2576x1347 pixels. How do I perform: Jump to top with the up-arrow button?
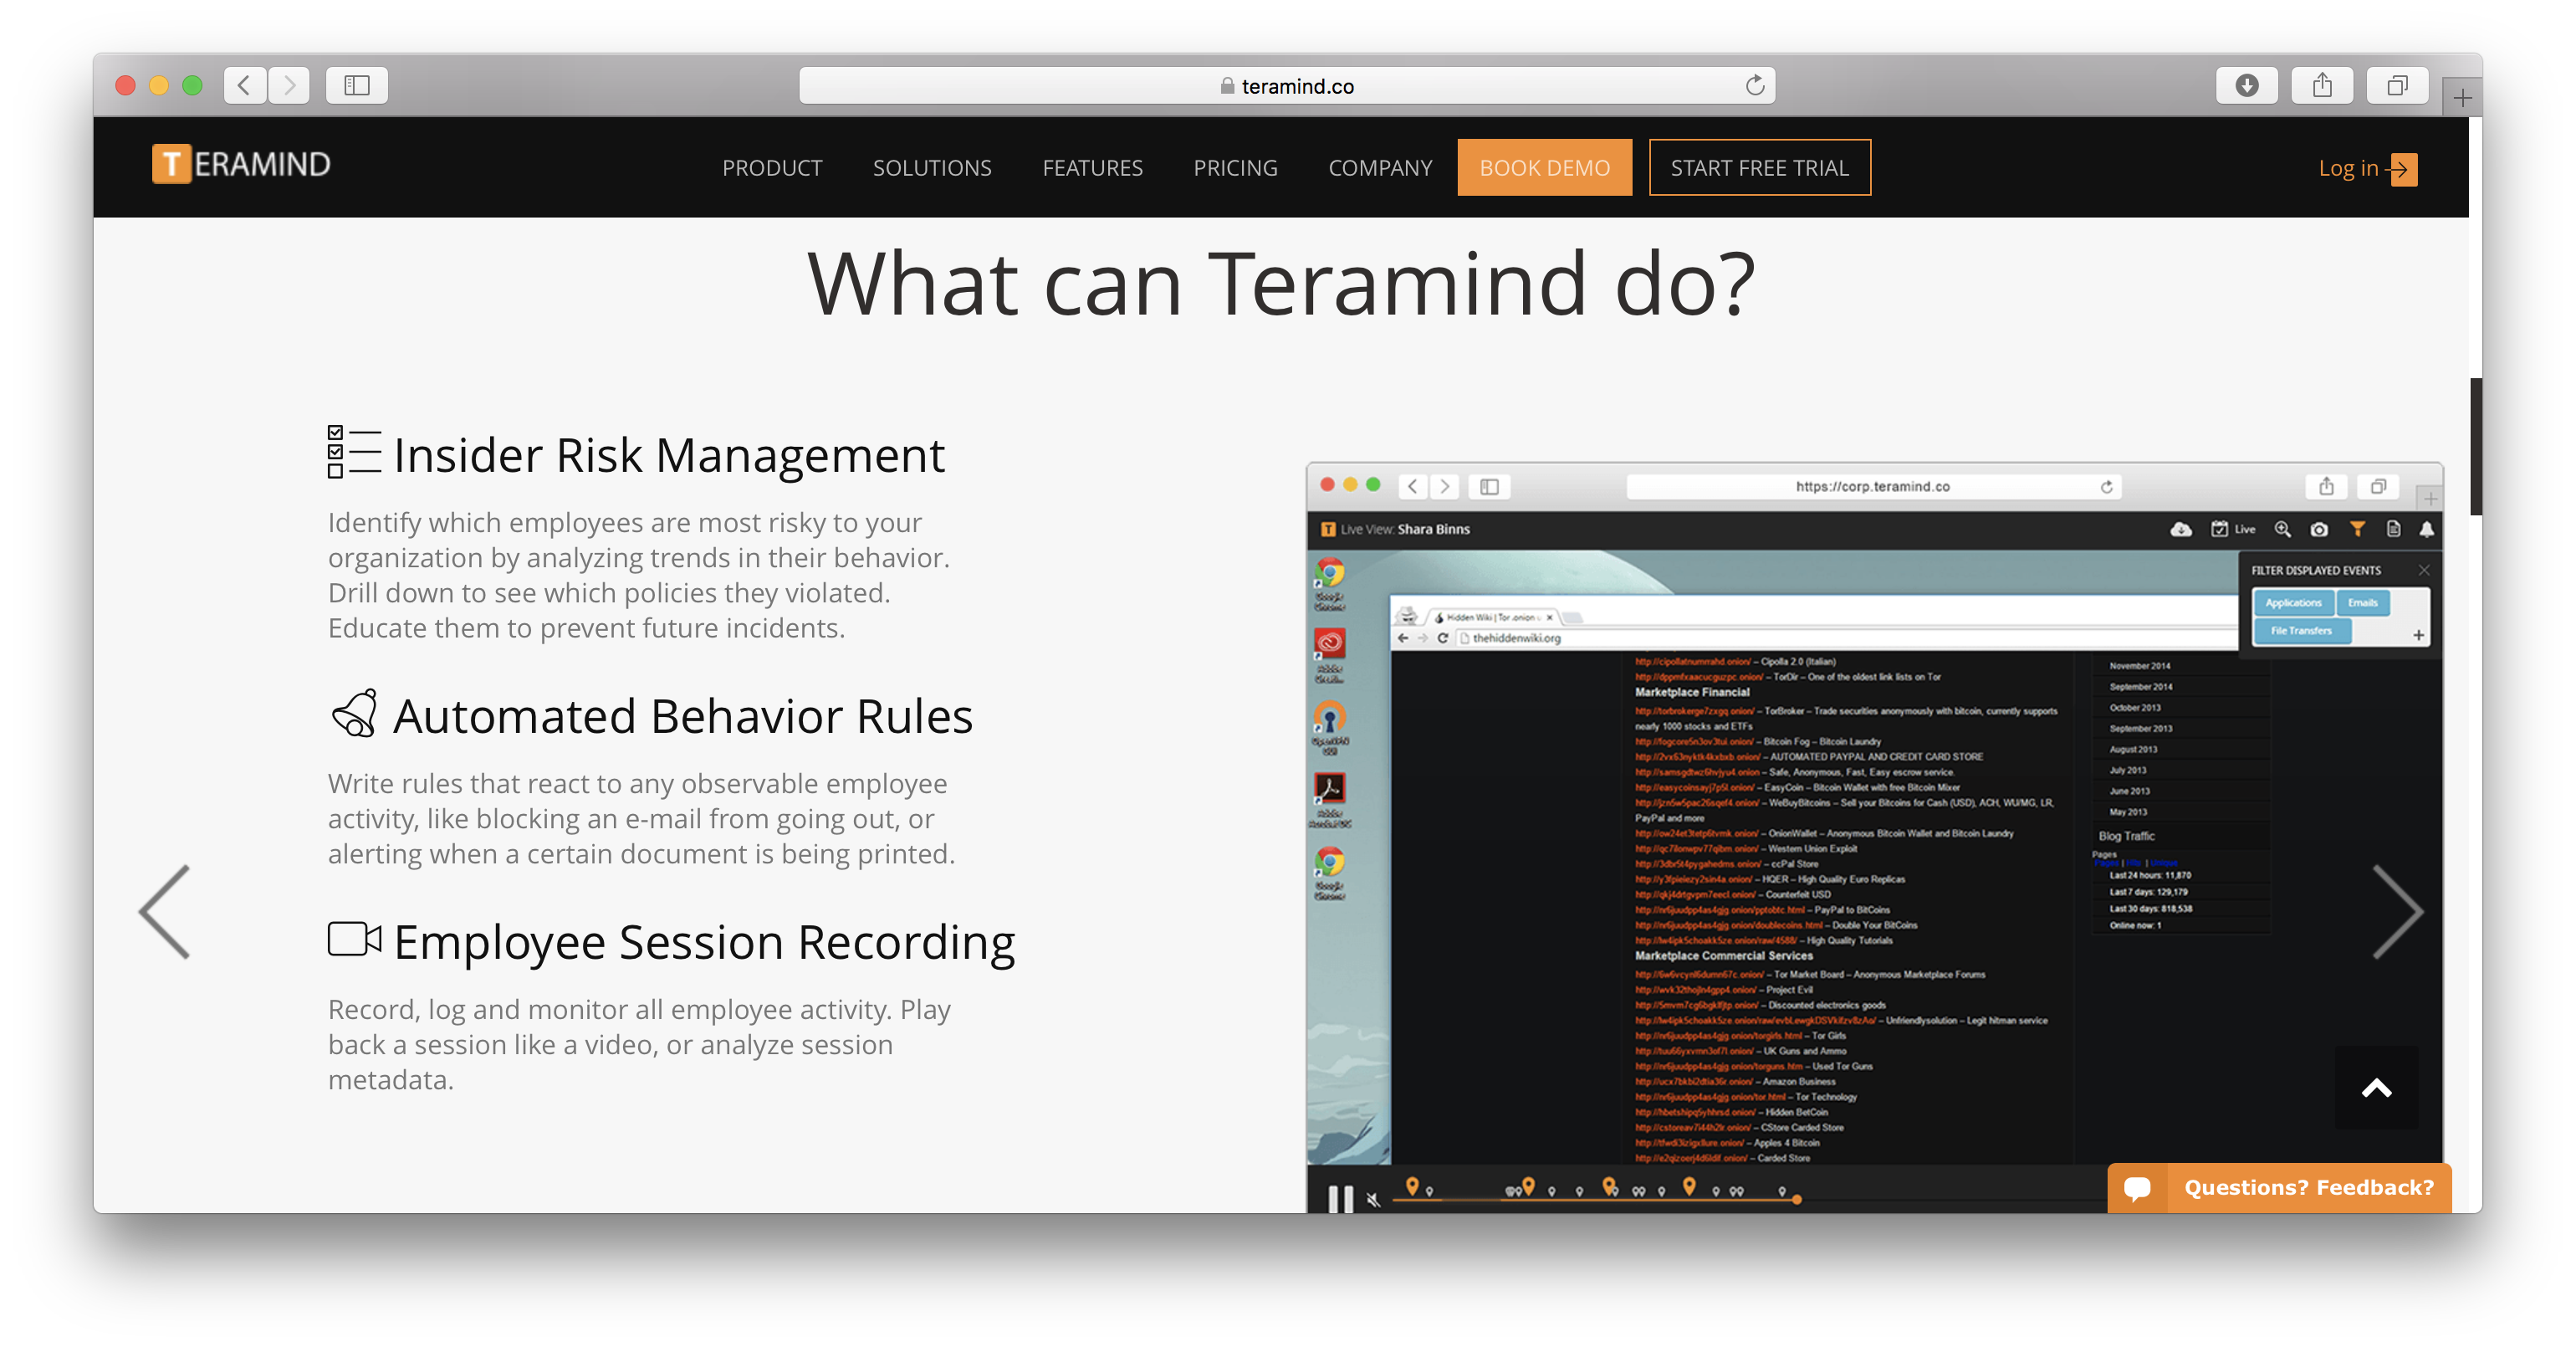coord(2376,1088)
